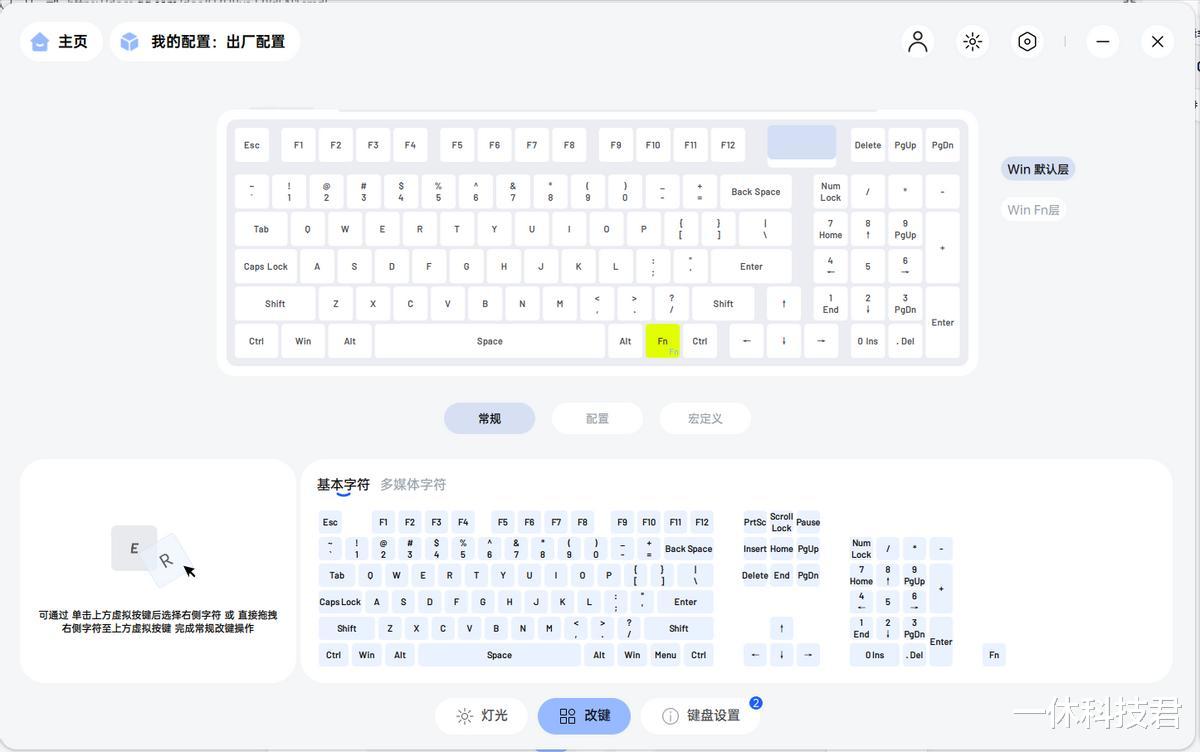
Task: Toggle the brightness theme sun icon
Action: [972, 42]
